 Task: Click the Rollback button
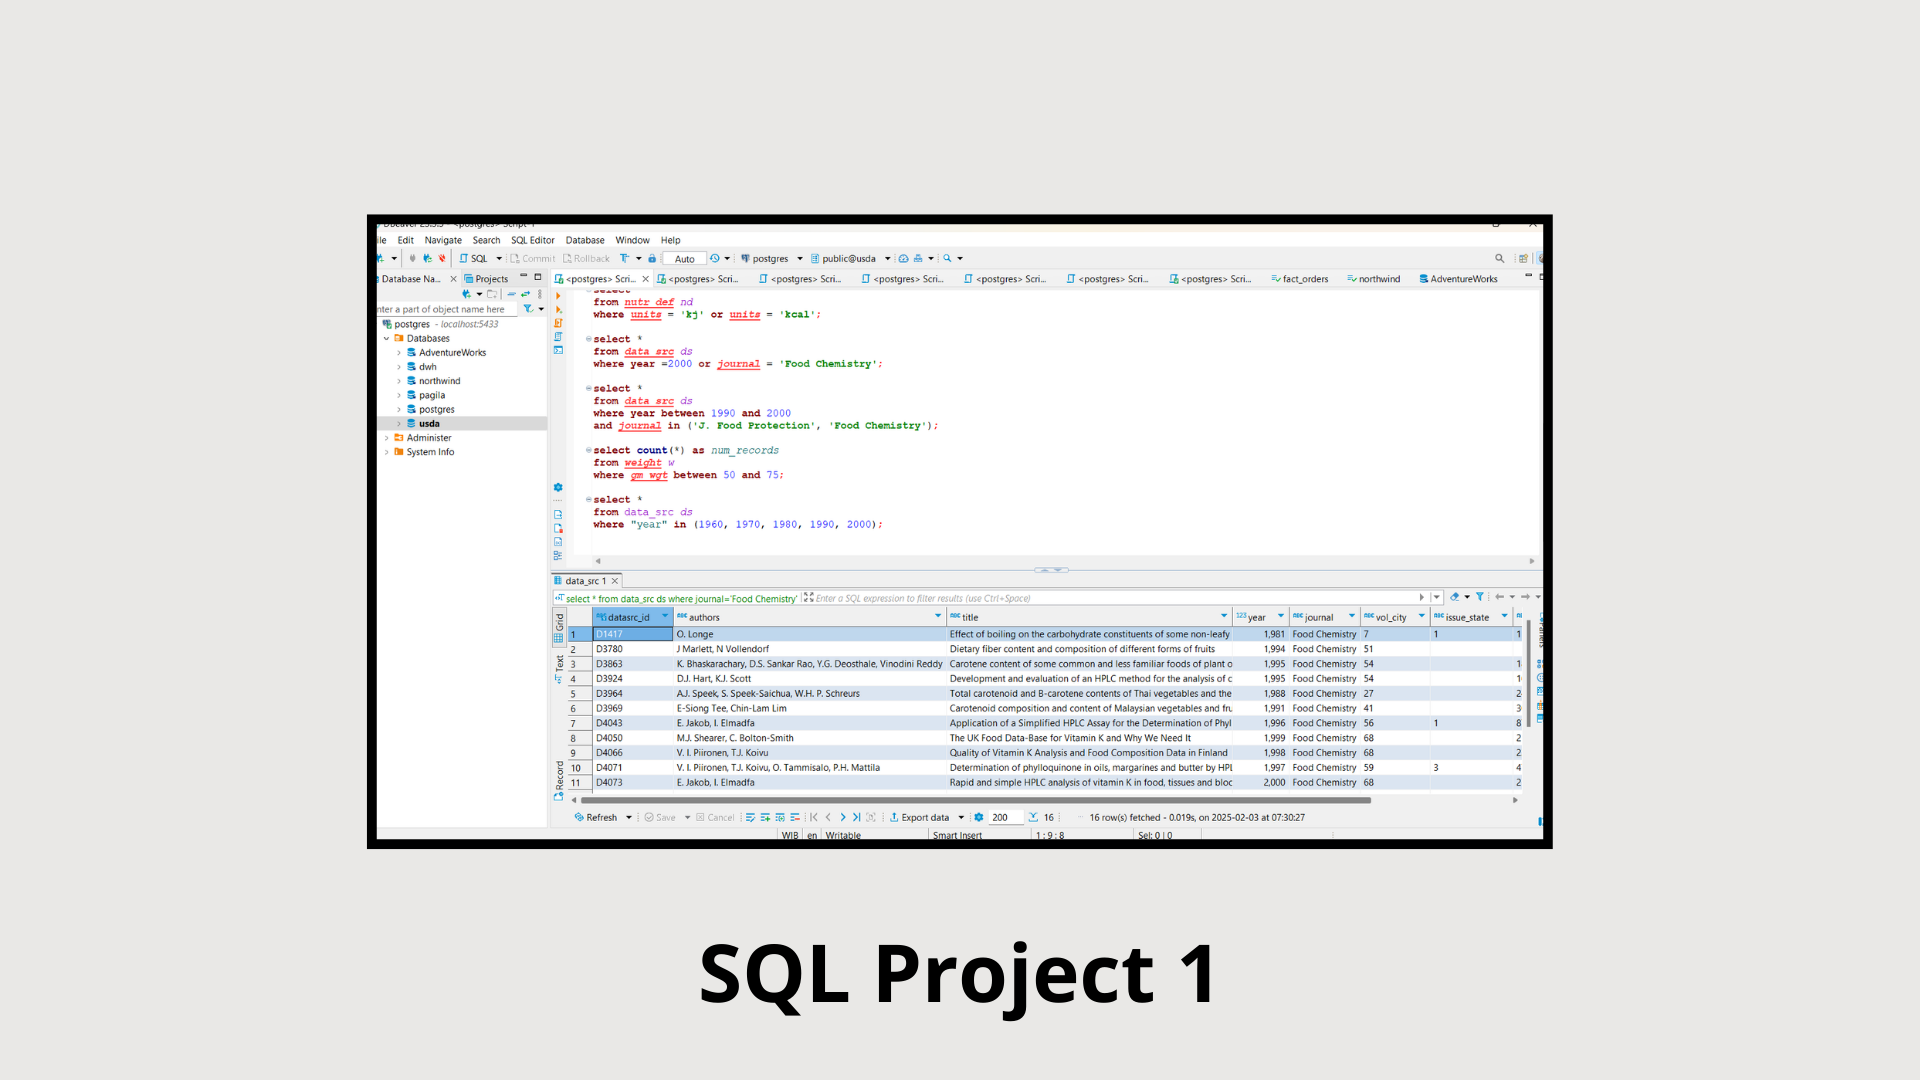(x=586, y=259)
